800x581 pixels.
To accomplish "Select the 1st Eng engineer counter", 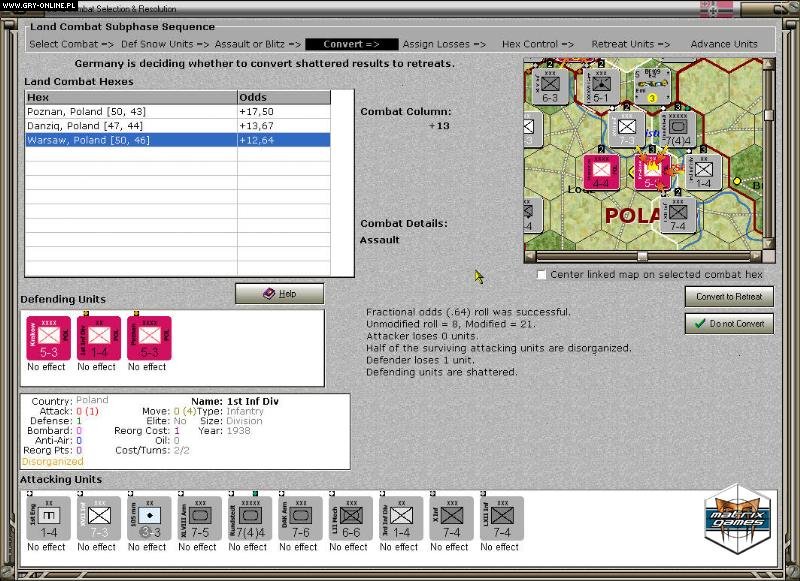I will click(x=46, y=518).
